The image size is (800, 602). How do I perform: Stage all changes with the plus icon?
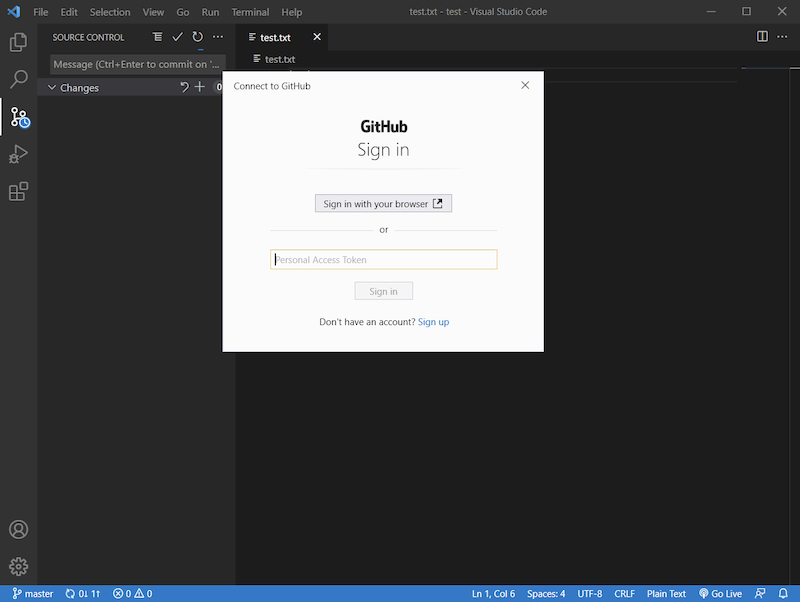(x=199, y=87)
